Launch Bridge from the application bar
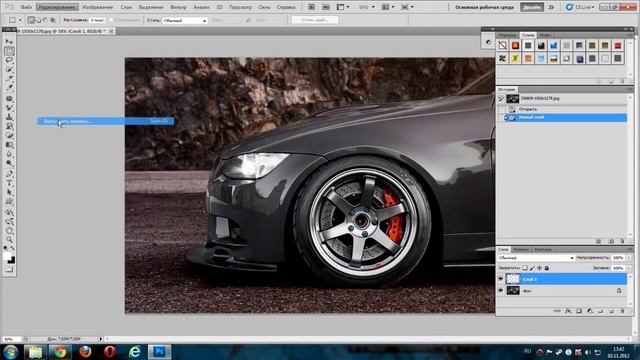Viewport: 640px width, 360px height. point(311,7)
